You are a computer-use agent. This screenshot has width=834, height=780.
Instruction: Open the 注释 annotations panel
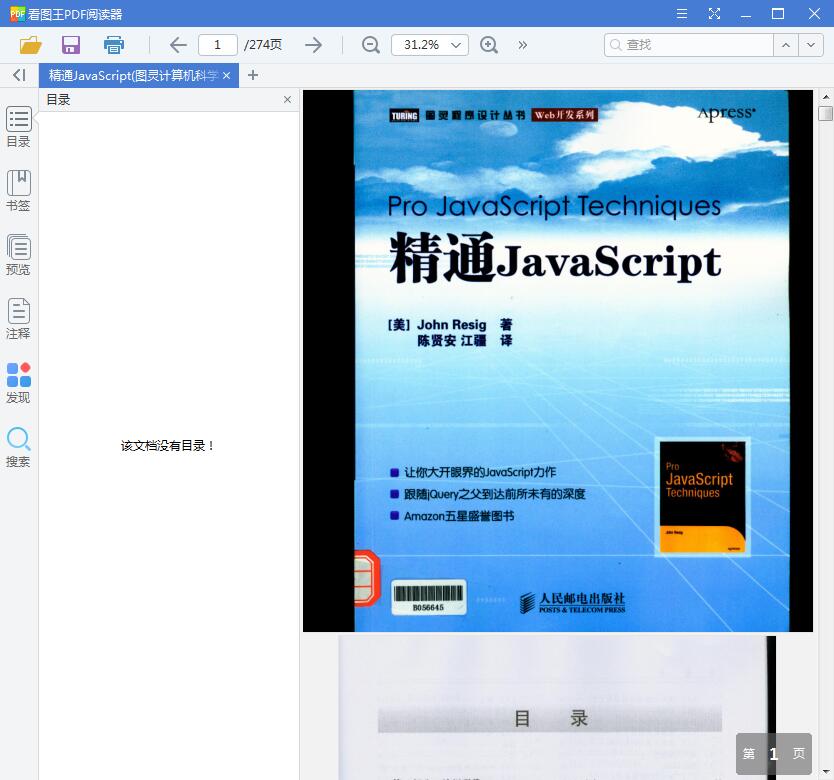point(19,319)
